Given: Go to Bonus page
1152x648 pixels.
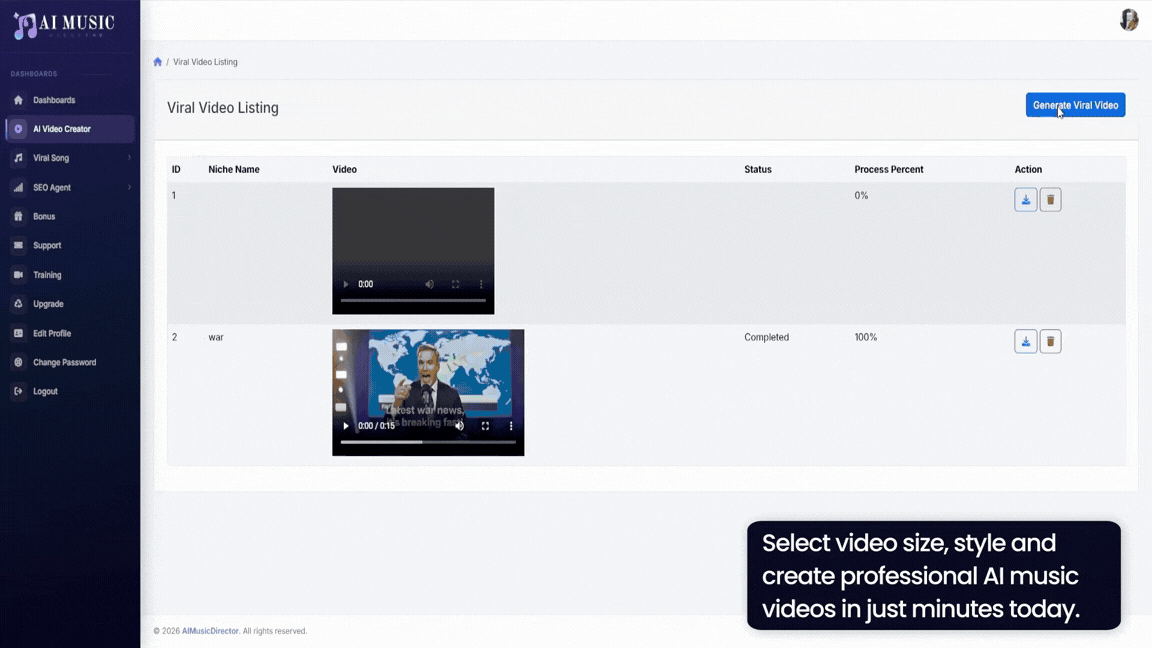Looking at the screenshot, I should coord(70,217).
